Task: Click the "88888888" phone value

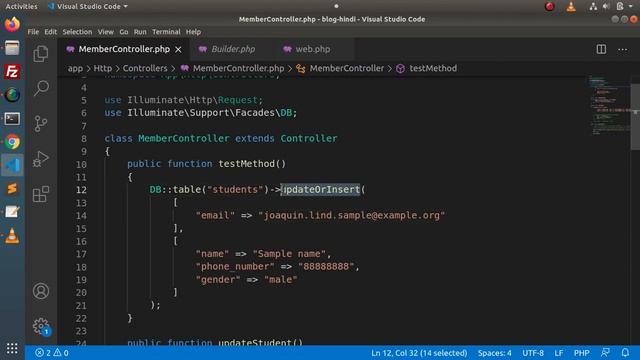Action: pos(326,267)
